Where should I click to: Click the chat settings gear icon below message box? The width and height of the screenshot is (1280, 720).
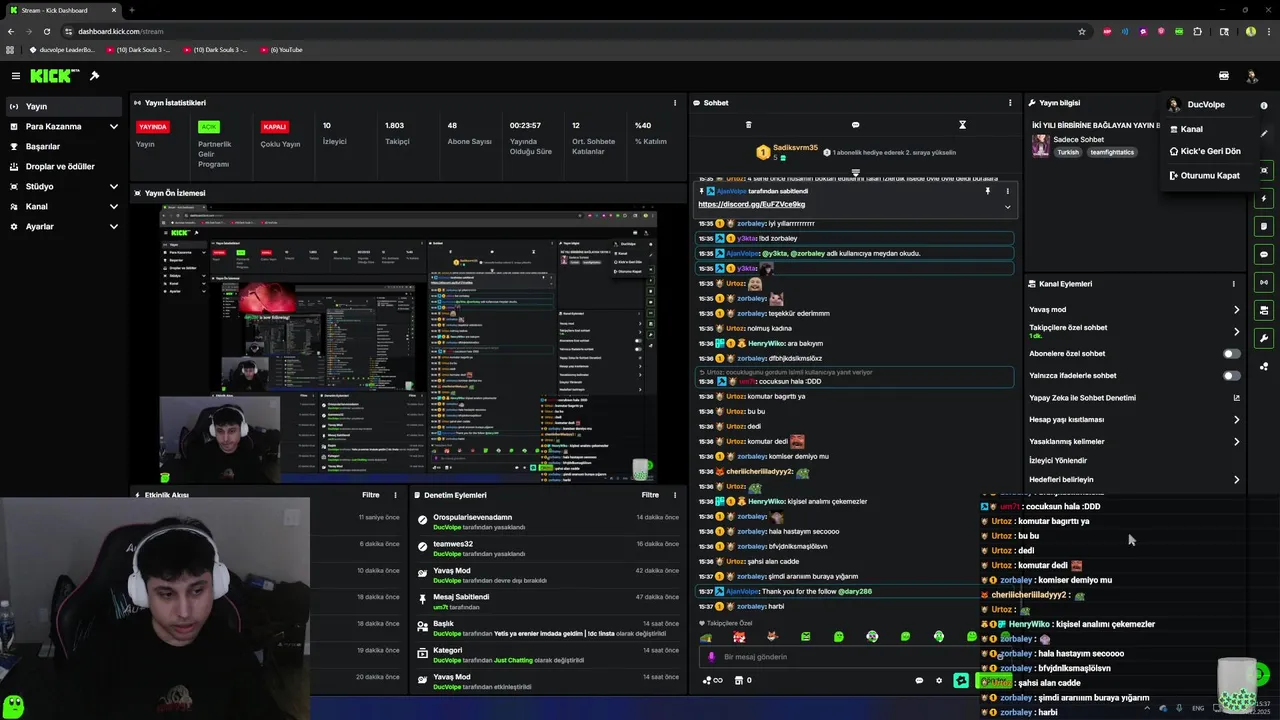939,681
